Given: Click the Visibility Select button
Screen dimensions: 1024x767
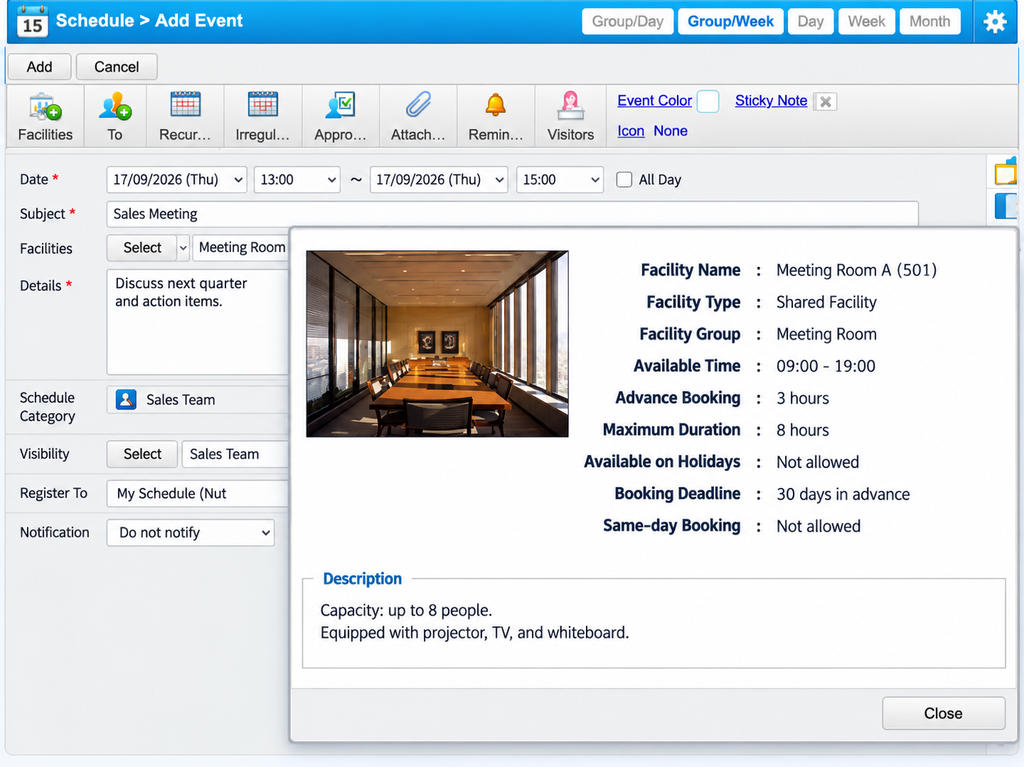Looking at the screenshot, I should coord(142,454).
